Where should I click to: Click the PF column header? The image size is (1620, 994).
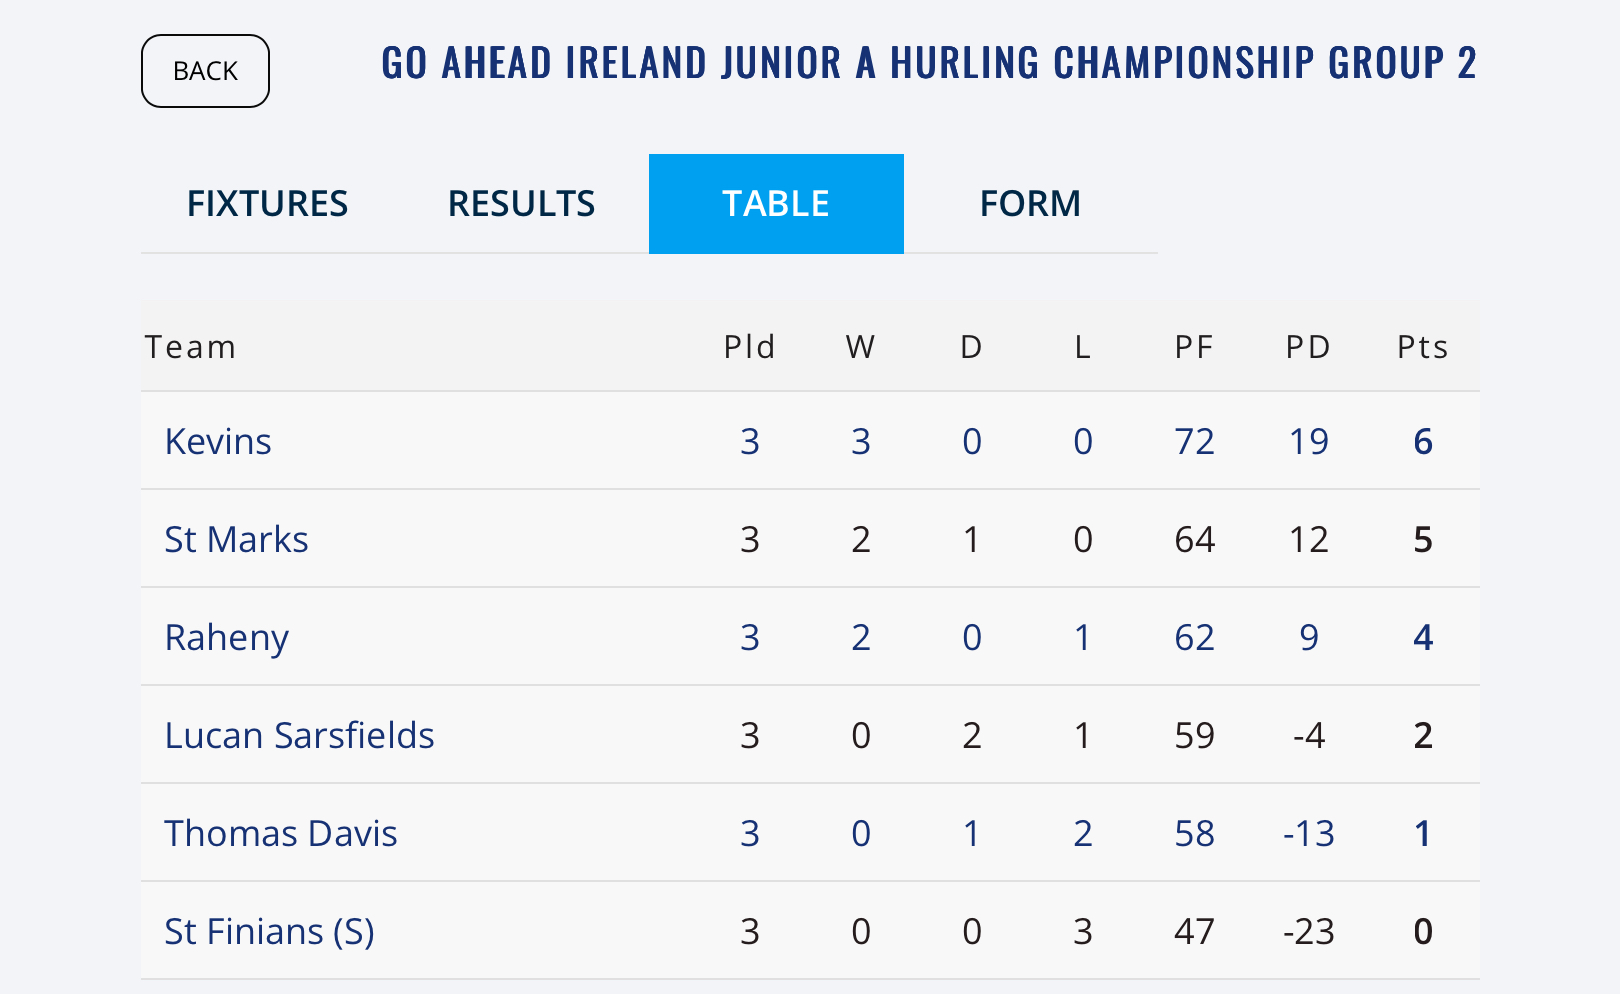1194,347
